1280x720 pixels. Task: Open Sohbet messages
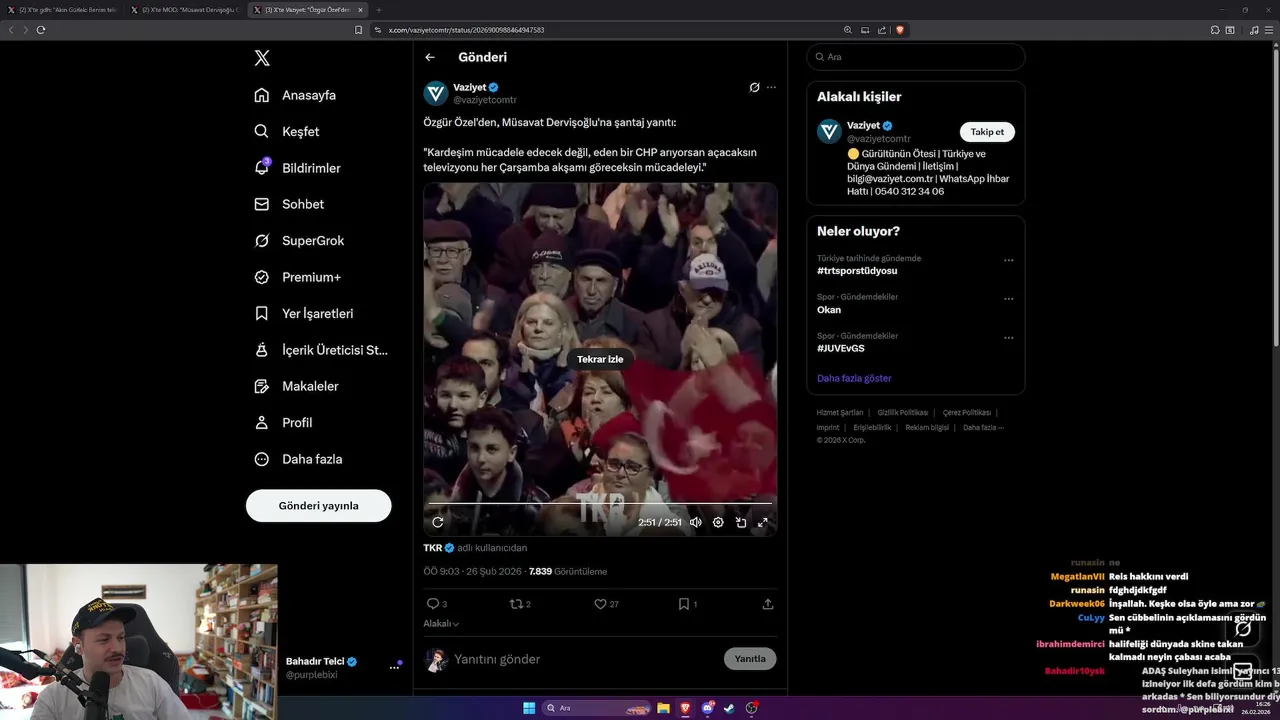(x=289, y=204)
